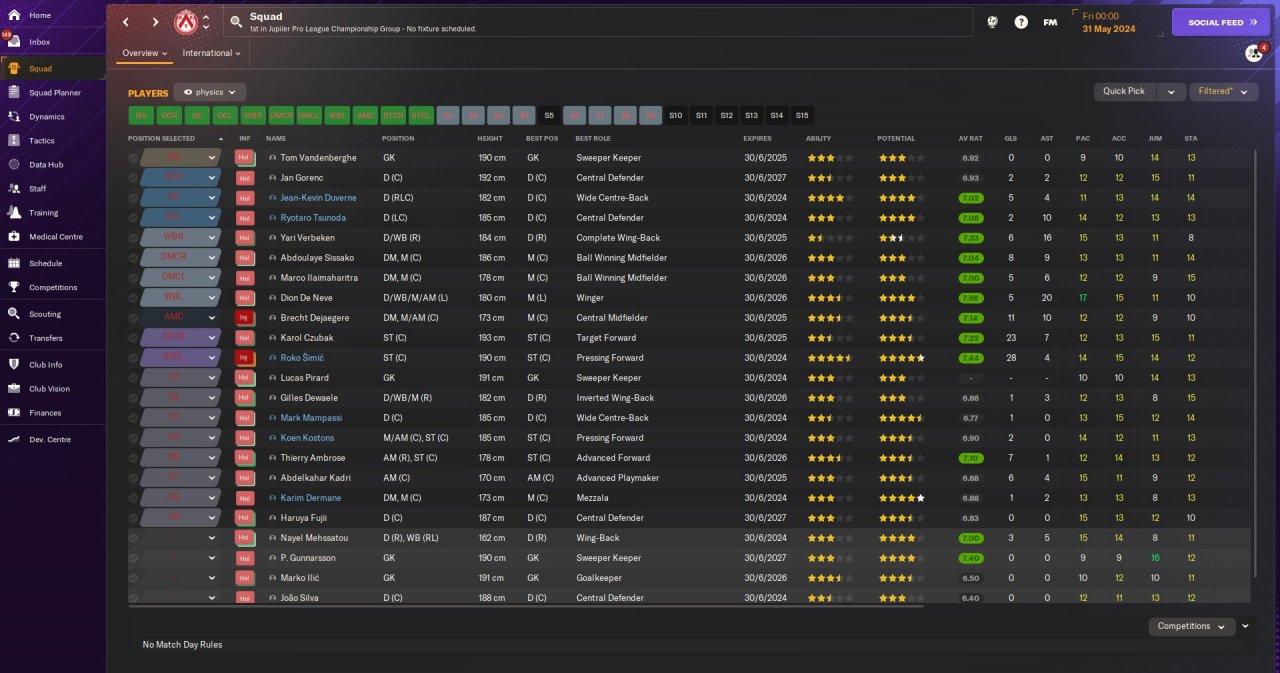Toggle selection circle for Roko Šimić row
Viewport: 1280px width, 673px height.
134,357
